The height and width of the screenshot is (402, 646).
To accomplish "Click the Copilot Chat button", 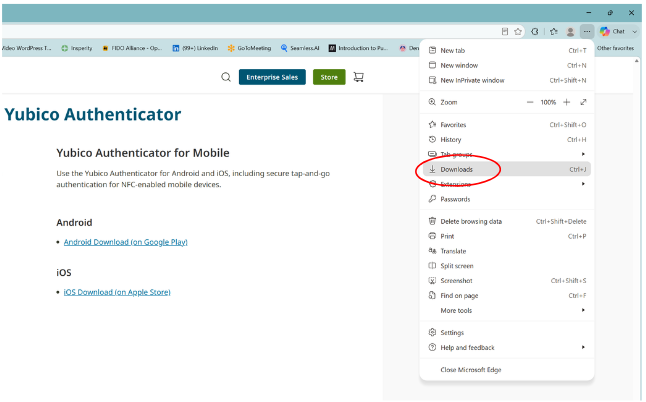I will 613,31.
